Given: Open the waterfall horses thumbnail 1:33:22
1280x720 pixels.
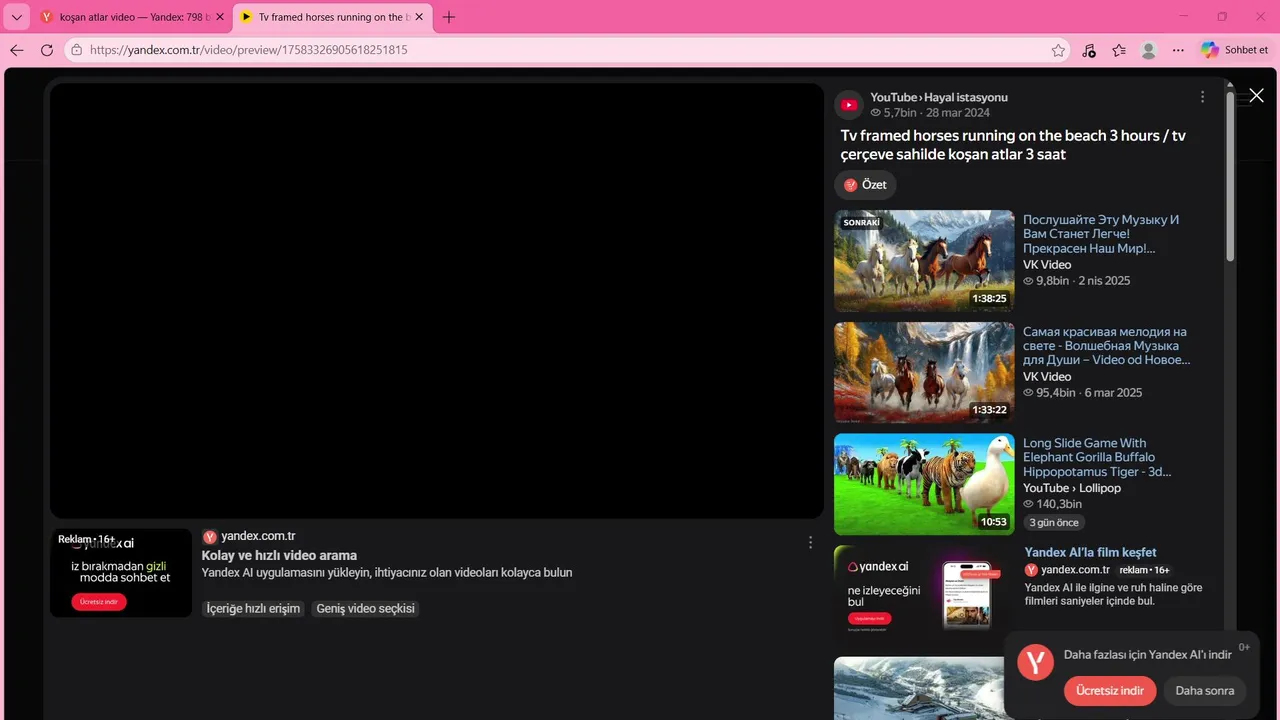Looking at the screenshot, I should pos(924,372).
